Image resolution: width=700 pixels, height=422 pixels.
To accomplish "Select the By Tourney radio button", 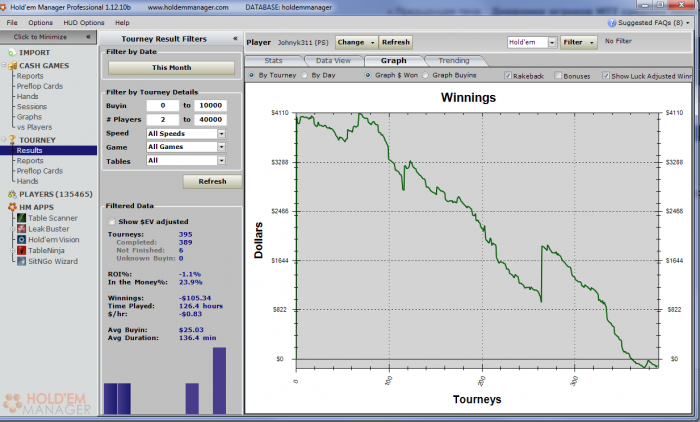I will point(251,75).
